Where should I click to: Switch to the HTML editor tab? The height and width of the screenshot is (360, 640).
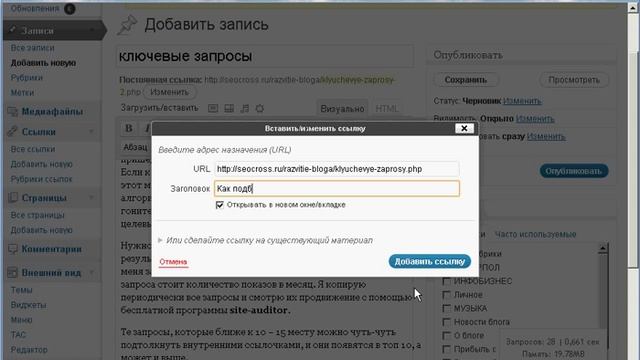click(387, 109)
